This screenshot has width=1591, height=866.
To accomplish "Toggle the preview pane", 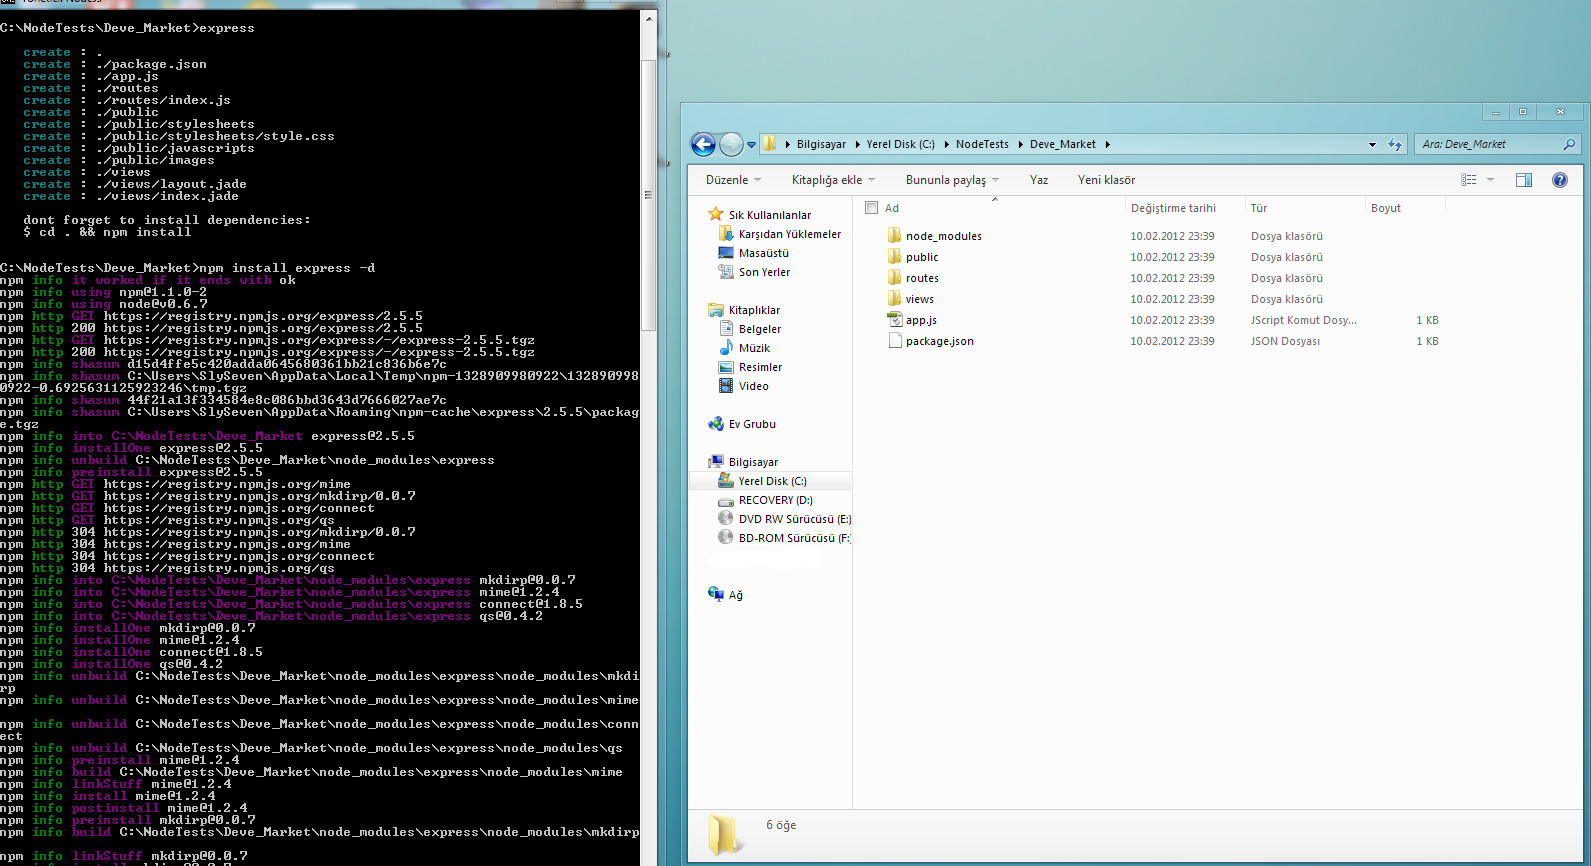I will pyautogui.click(x=1524, y=180).
